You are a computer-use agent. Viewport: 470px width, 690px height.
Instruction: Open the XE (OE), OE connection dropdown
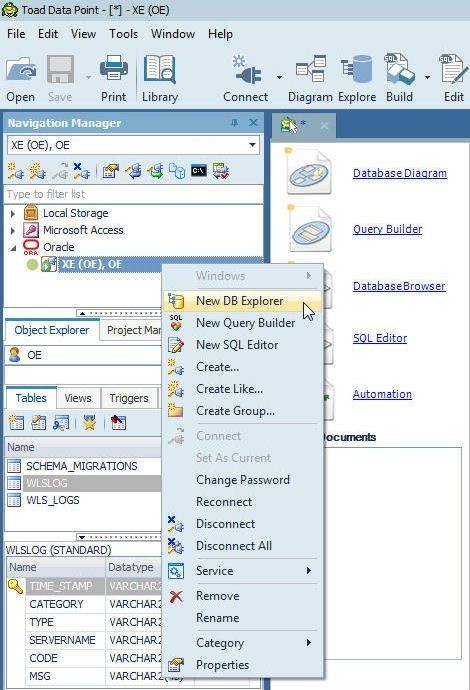(x=252, y=145)
